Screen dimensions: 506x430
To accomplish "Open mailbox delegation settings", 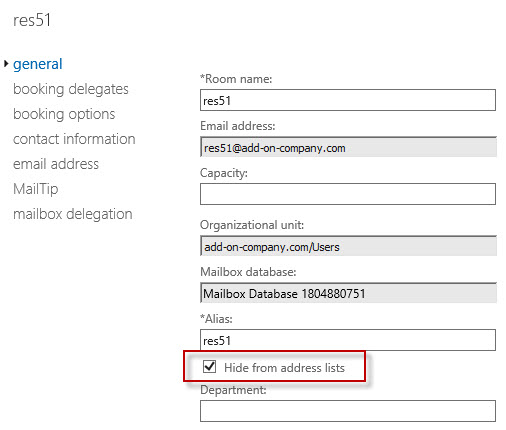I will (73, 214).
